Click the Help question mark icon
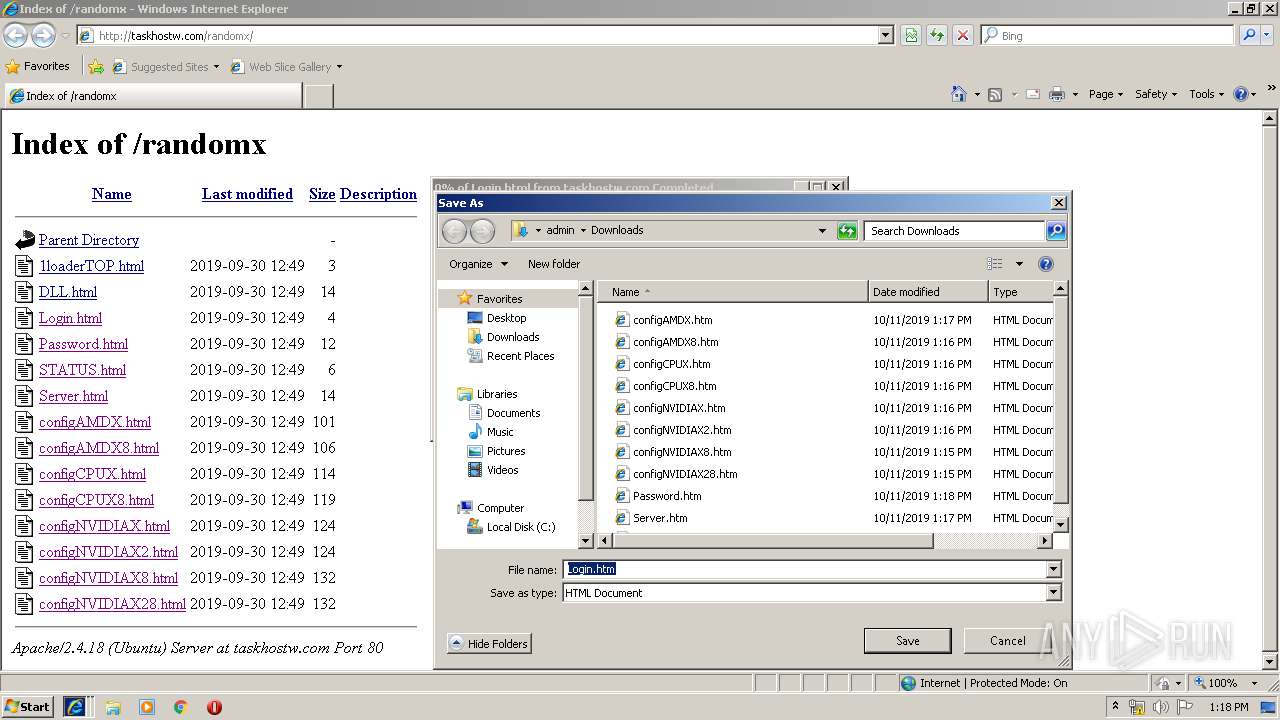This screenshot has height=720, width=1280. (1240, 94)
